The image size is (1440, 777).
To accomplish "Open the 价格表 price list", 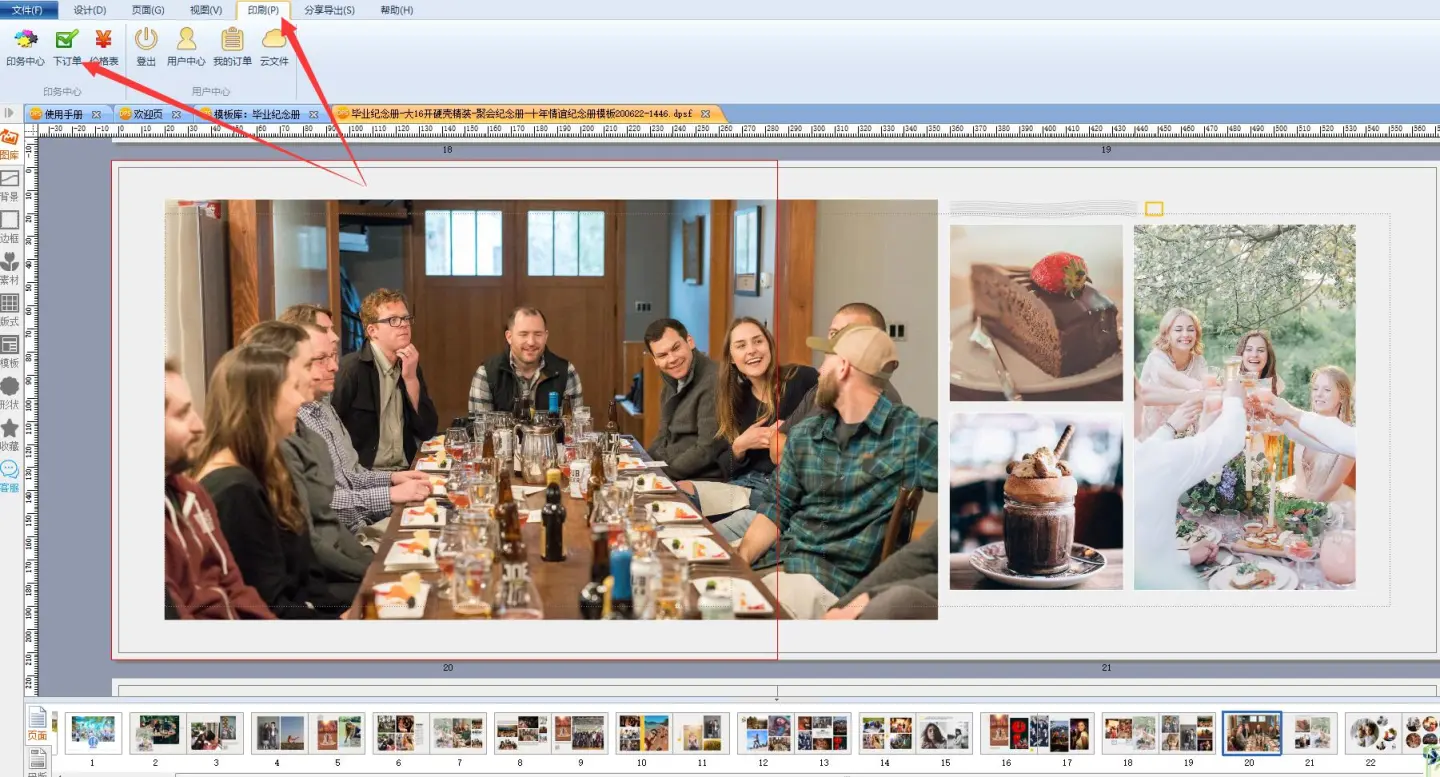I will coord(103,47).
